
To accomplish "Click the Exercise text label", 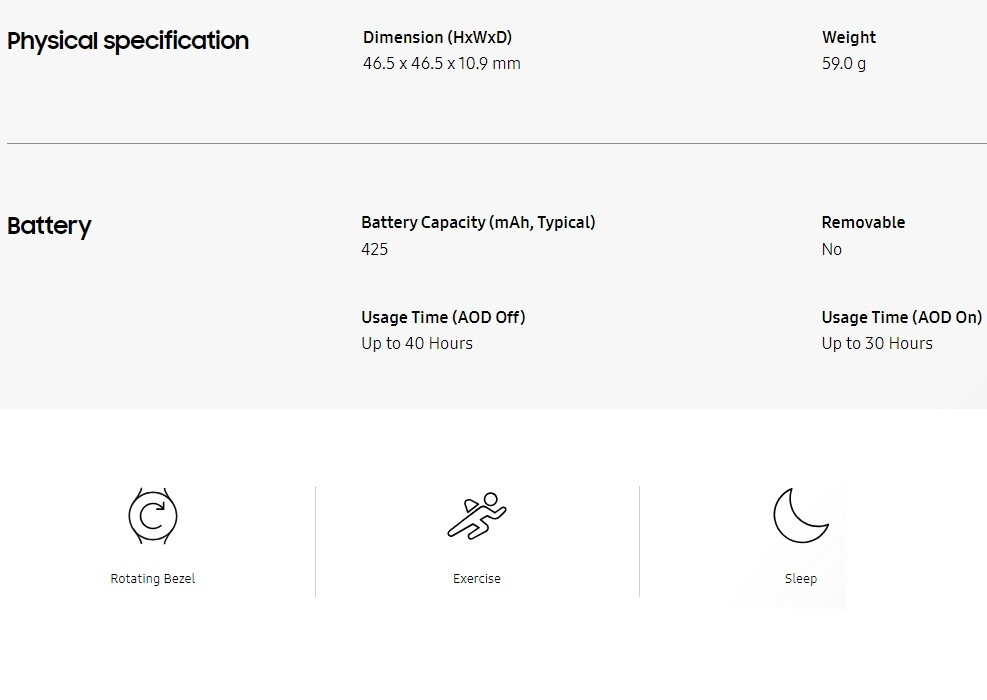I will tap(477, 579).
